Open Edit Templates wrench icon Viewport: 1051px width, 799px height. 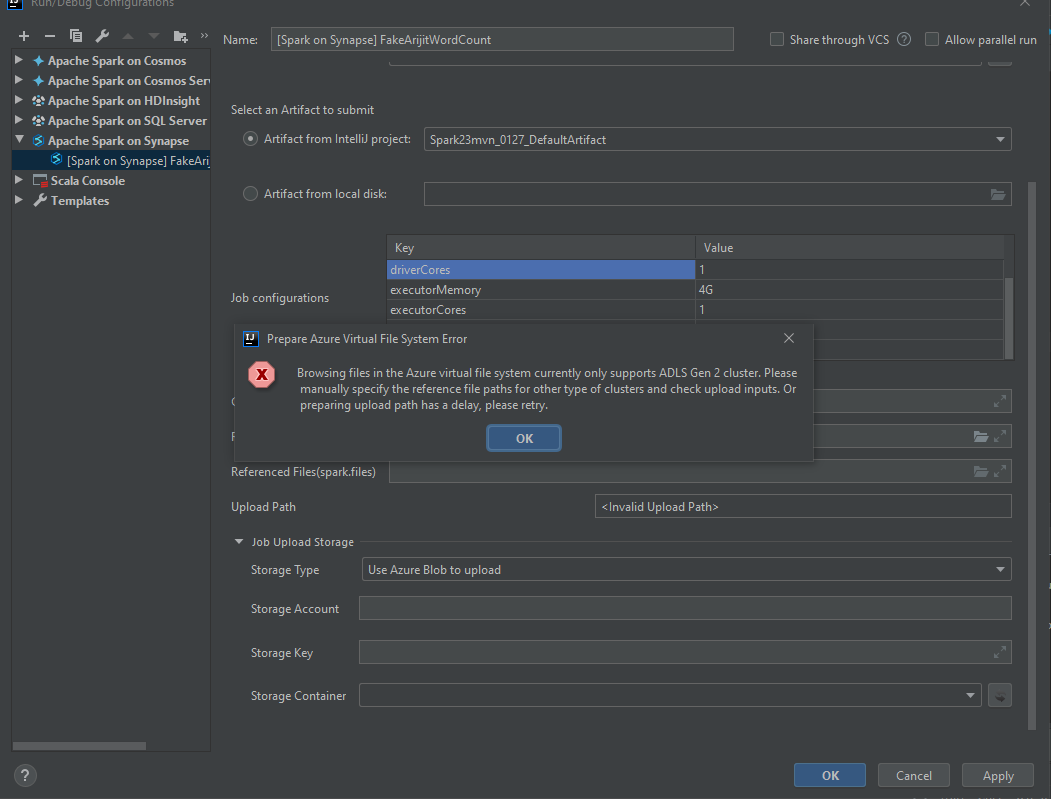click(102, 36)
